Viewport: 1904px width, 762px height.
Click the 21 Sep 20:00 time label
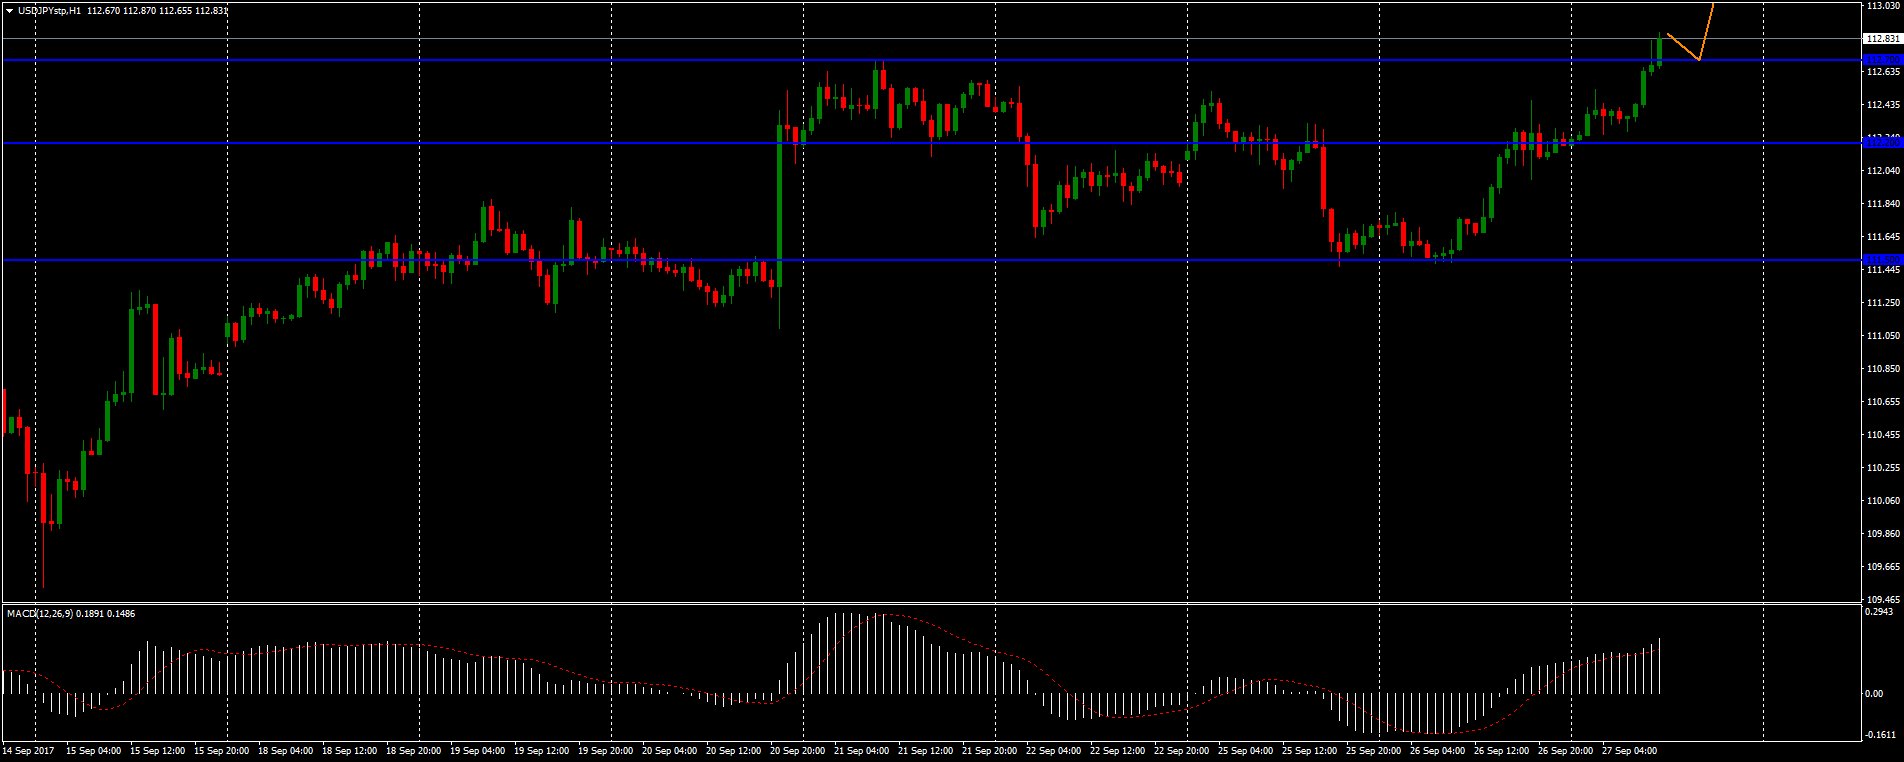990,750
